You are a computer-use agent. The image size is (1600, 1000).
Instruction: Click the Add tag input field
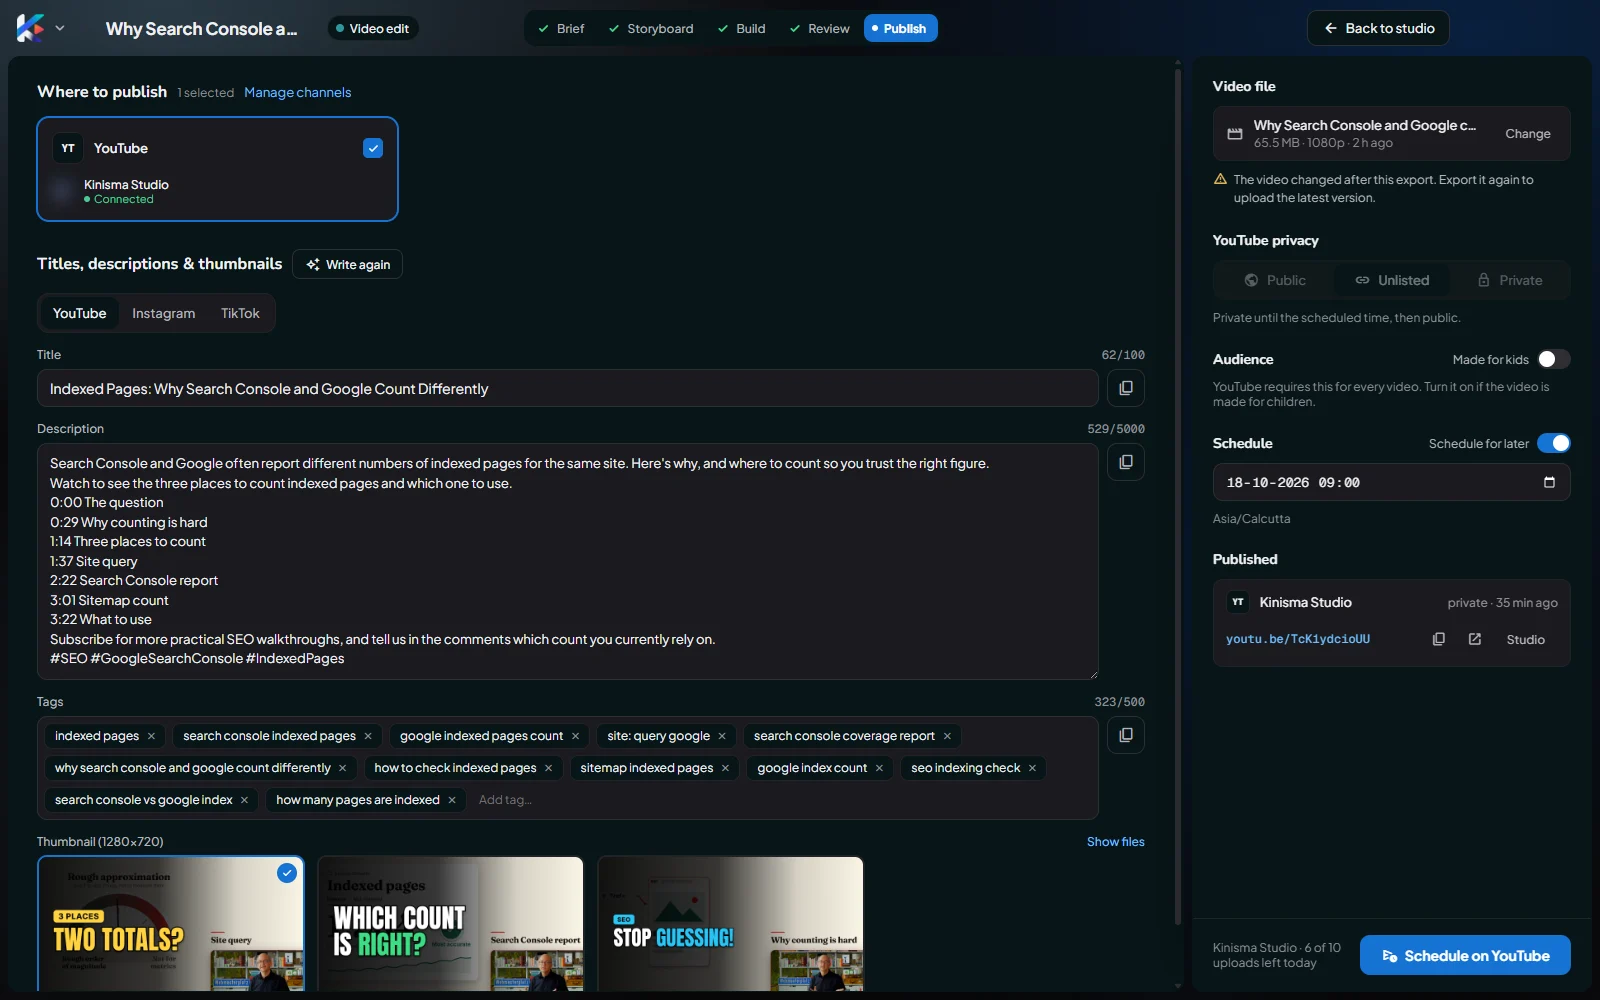point(505,800)
